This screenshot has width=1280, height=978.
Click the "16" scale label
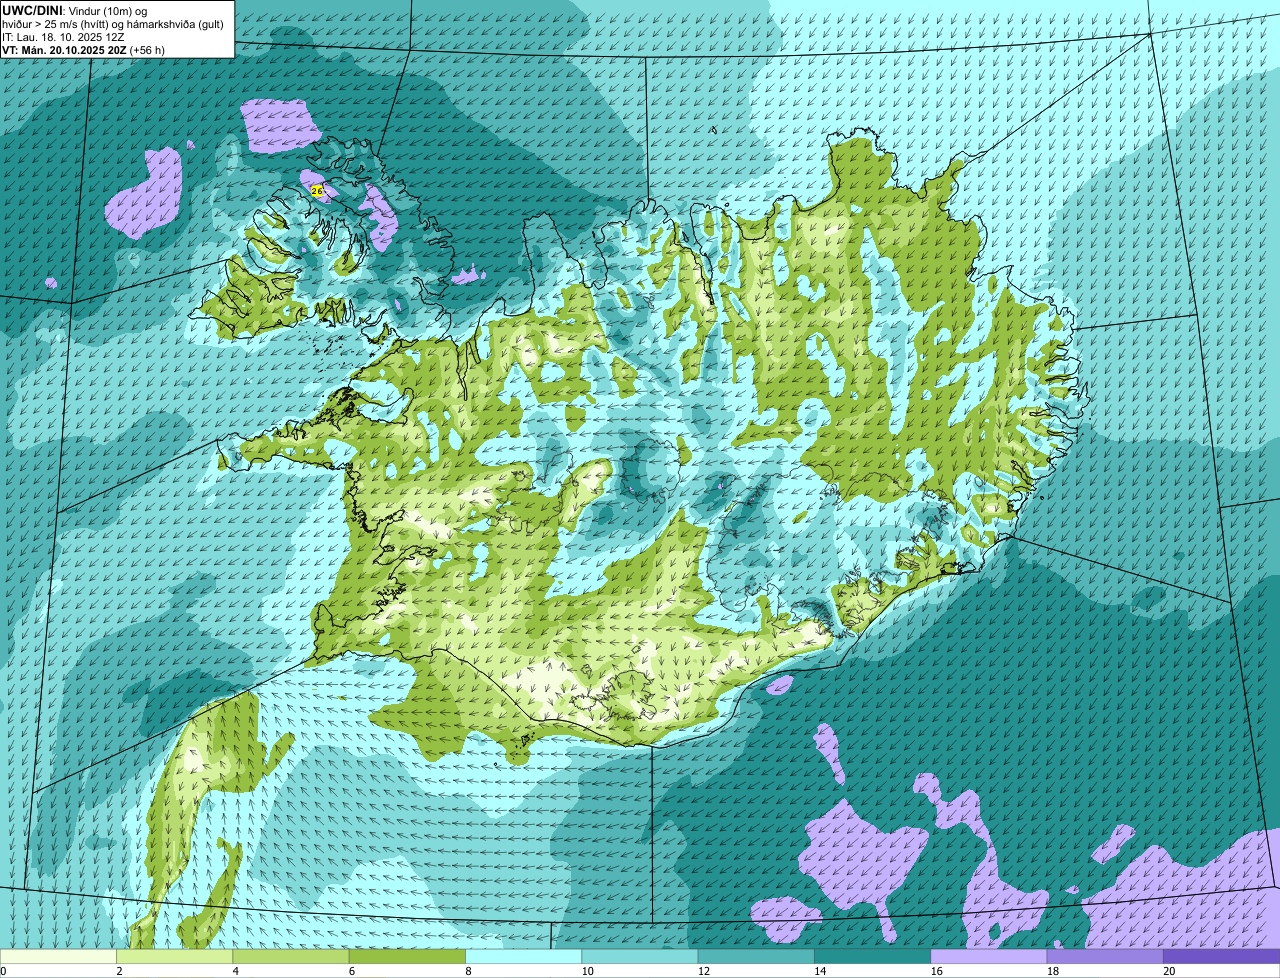pos(936,971)
